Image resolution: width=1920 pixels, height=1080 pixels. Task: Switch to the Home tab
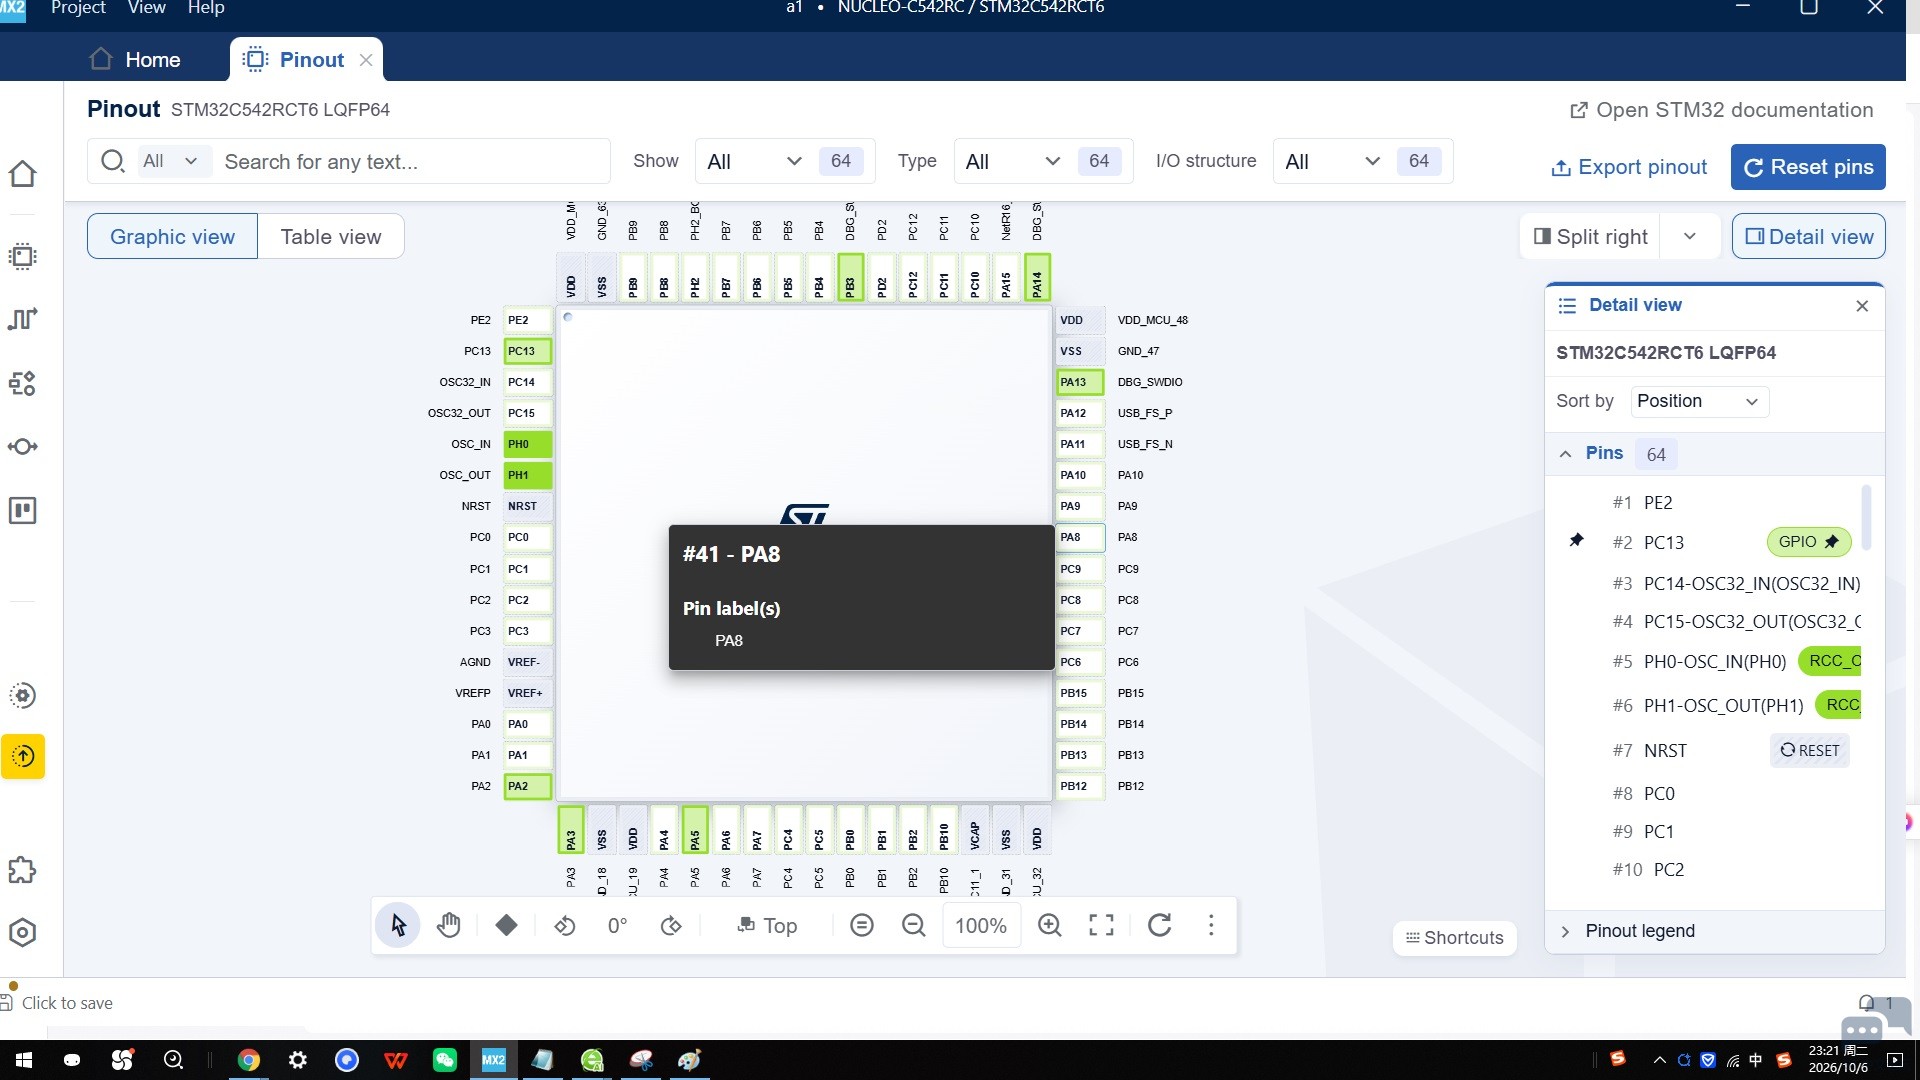pos(135,59)
